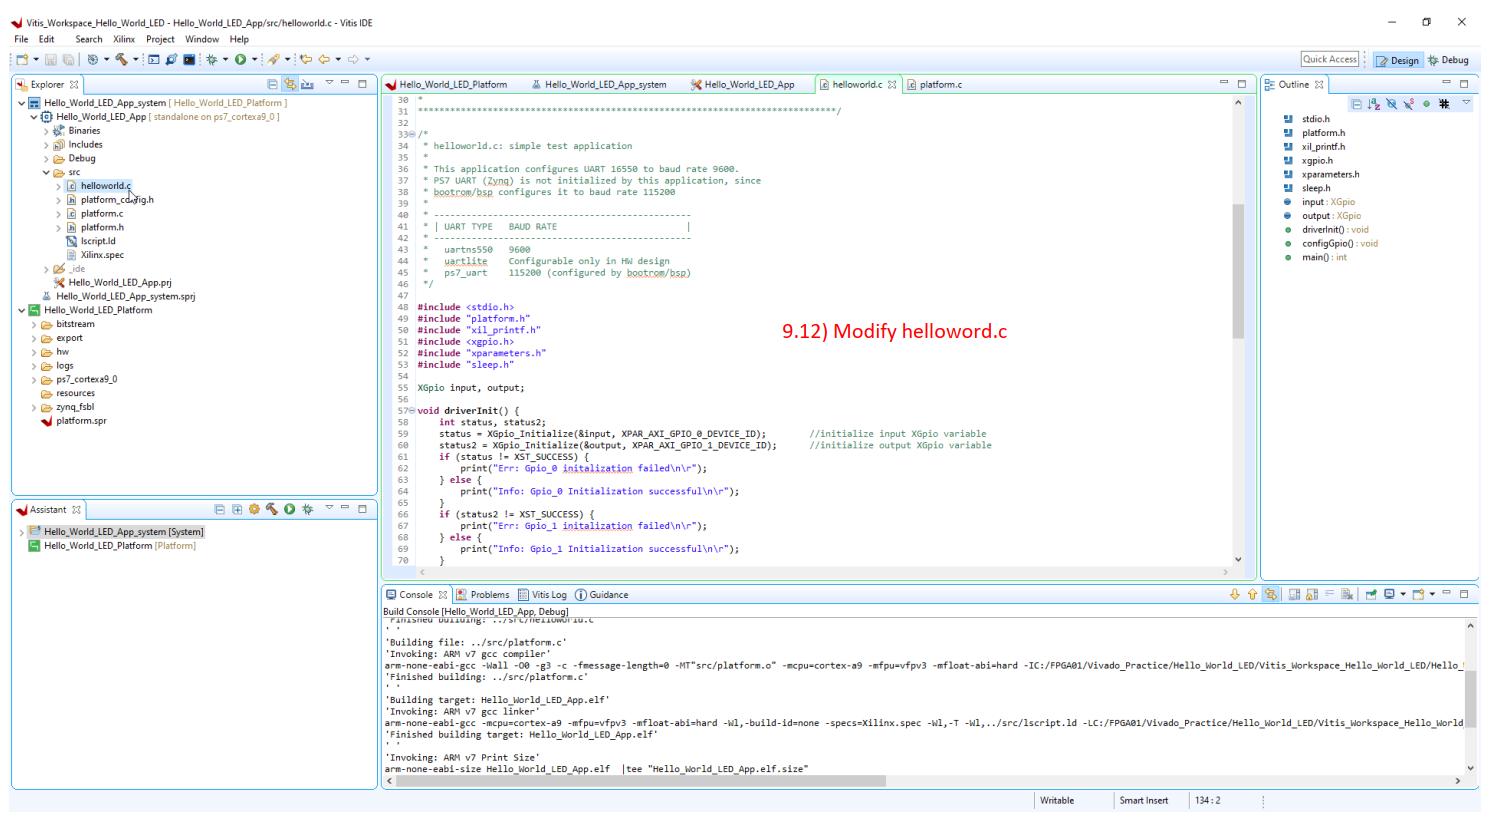1505x817 pixels.
Task: Collapse the src folder in Explorer
Action: pos(46,172)
